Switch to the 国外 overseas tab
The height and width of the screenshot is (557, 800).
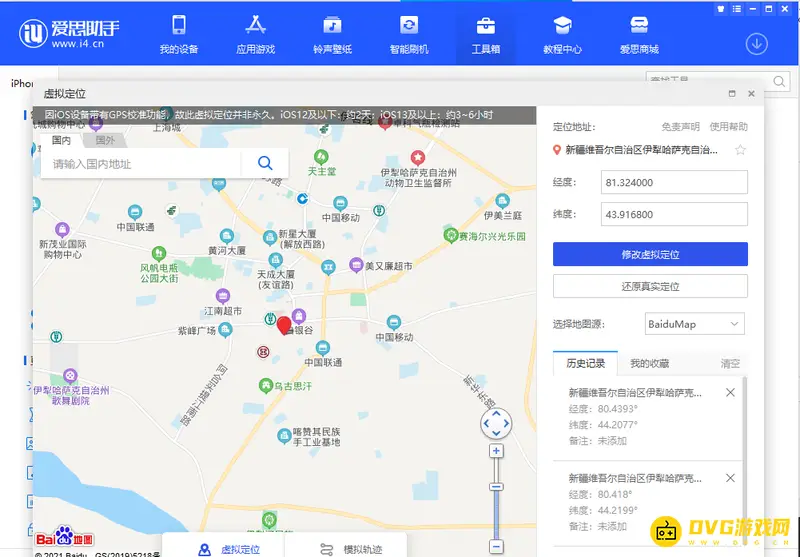[105, 140]
